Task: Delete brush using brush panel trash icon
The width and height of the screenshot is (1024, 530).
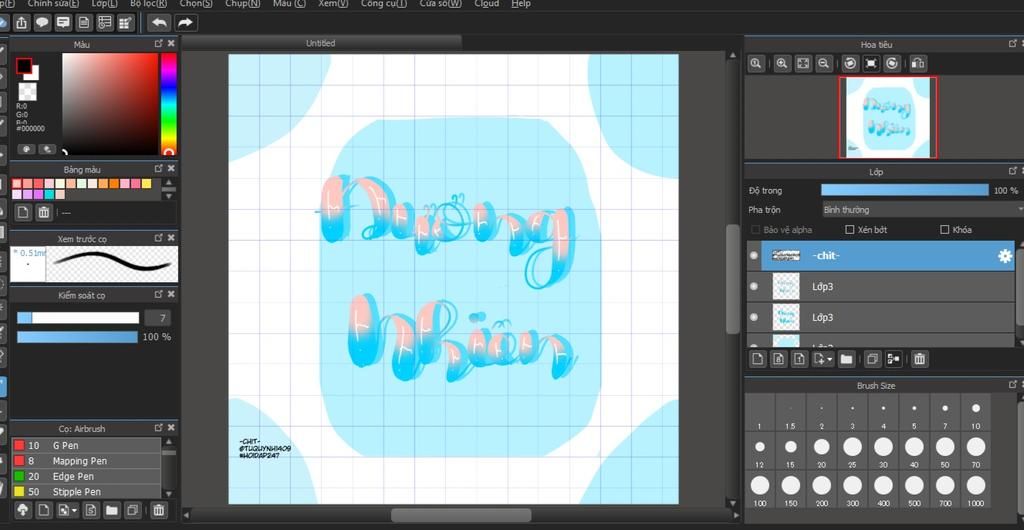Action: pos(159,510)
